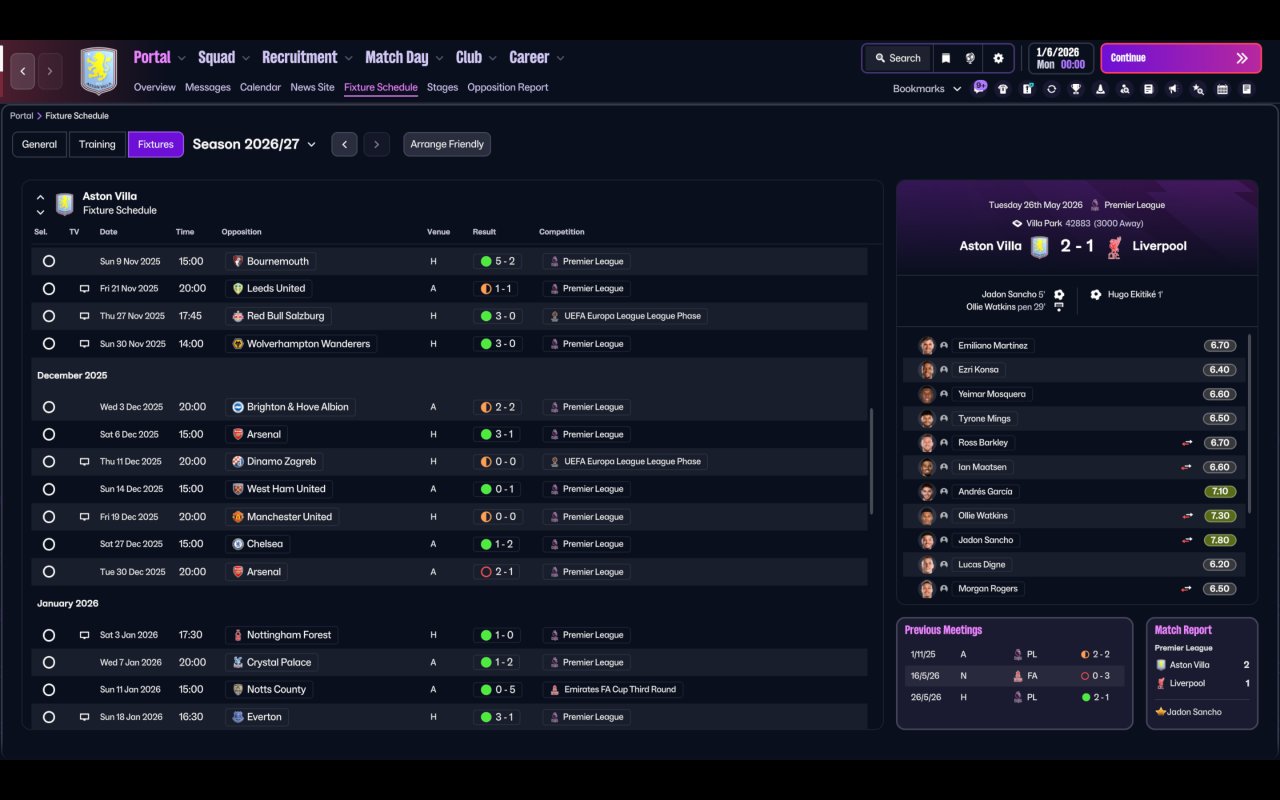Select the Notts County fixture radio button
Screen dimensions: 1280x800
click(49, 690)
